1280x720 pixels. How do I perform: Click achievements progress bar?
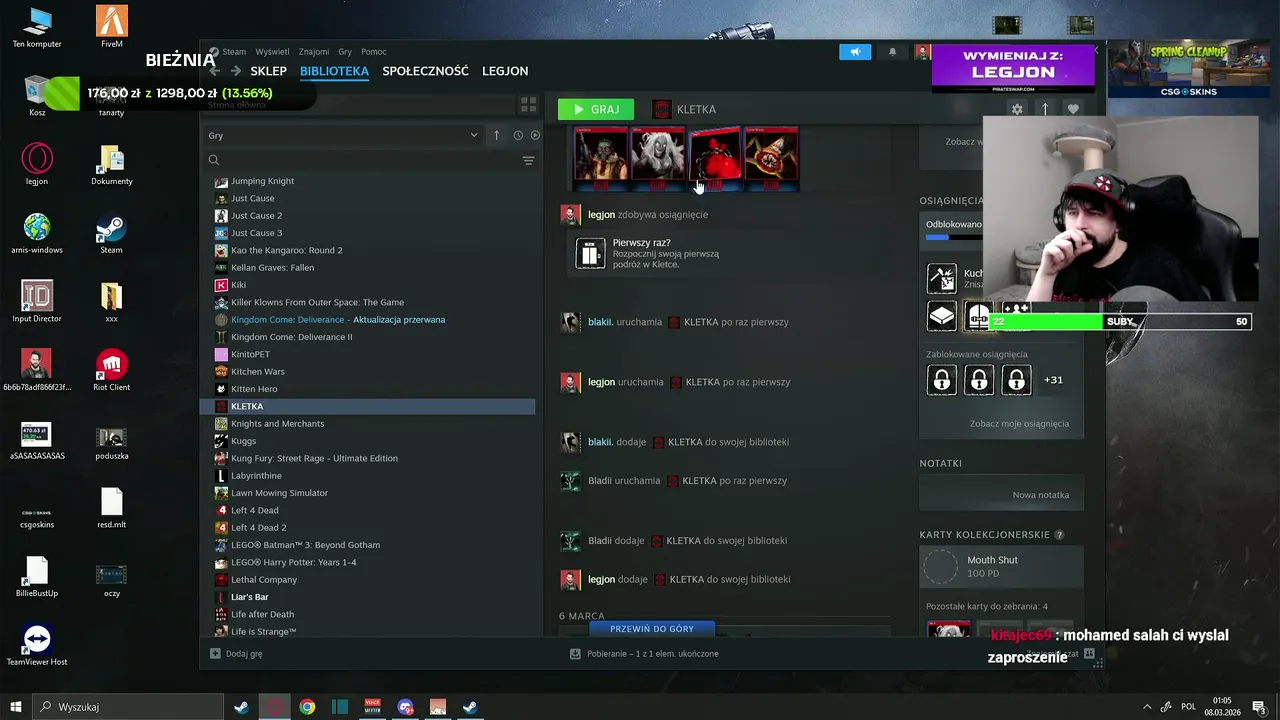(952, 238)
